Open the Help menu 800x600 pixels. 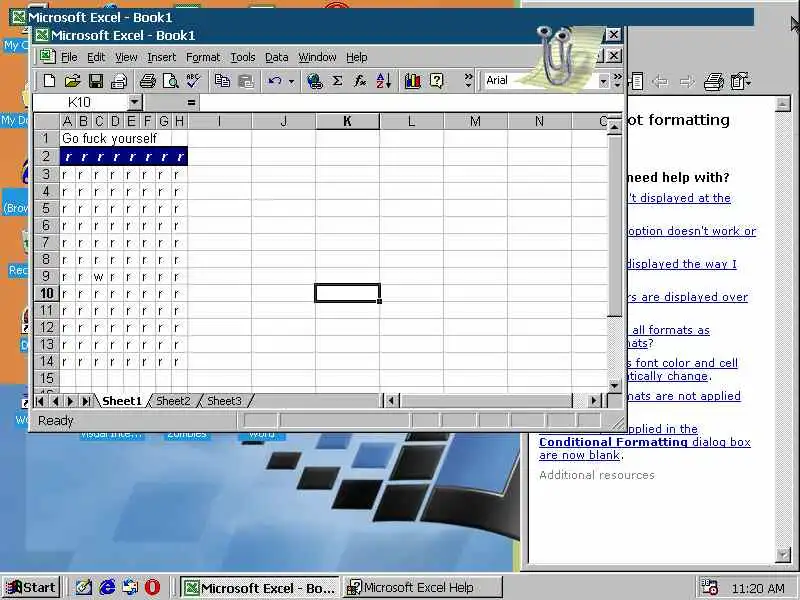357,57
